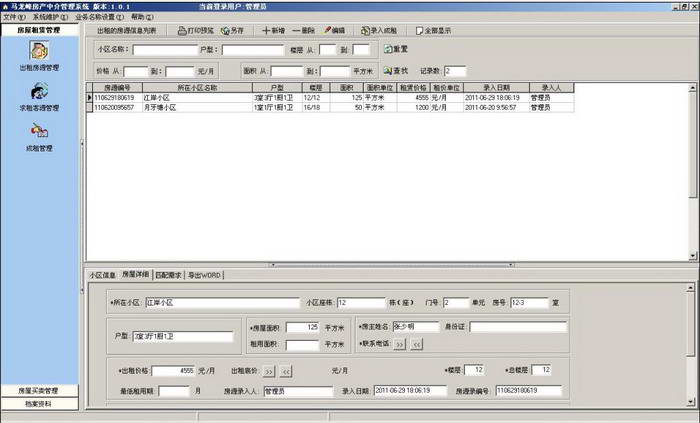Screen dimensions: 700x423
Task: Switch to the 导出WORD tab
Action: tap(205, 273)
